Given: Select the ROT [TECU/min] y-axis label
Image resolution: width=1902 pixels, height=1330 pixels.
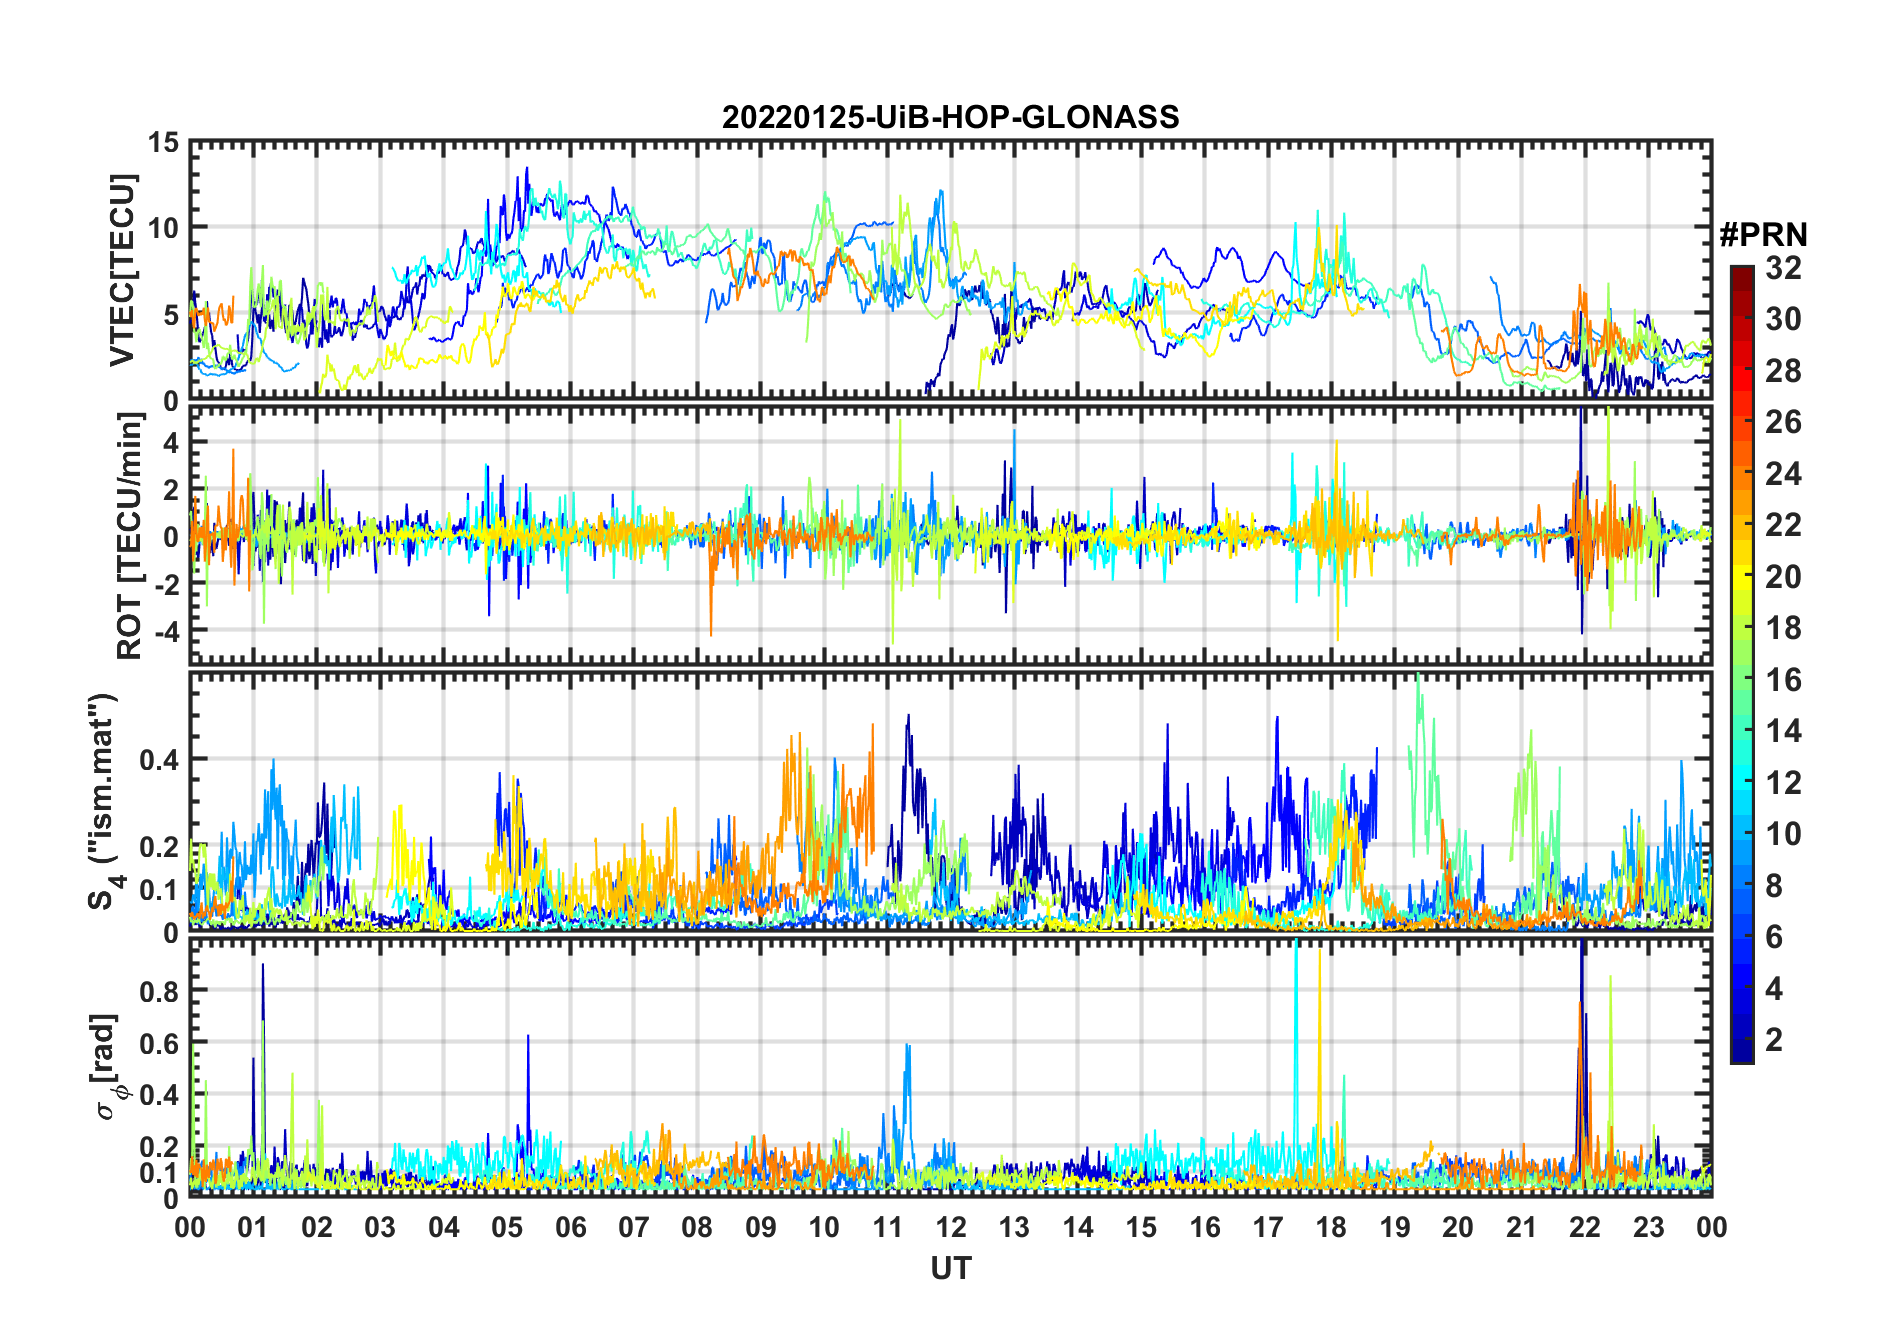Looking at the screenshot, I should coord(130,536).
